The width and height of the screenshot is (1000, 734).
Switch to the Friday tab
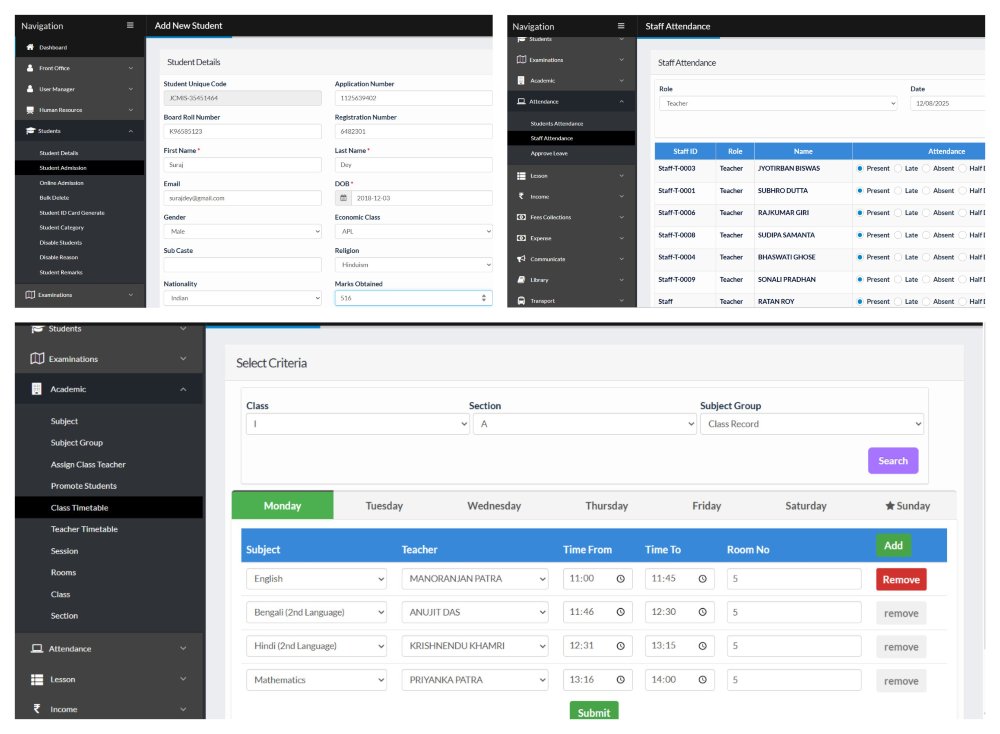point(707,506)
